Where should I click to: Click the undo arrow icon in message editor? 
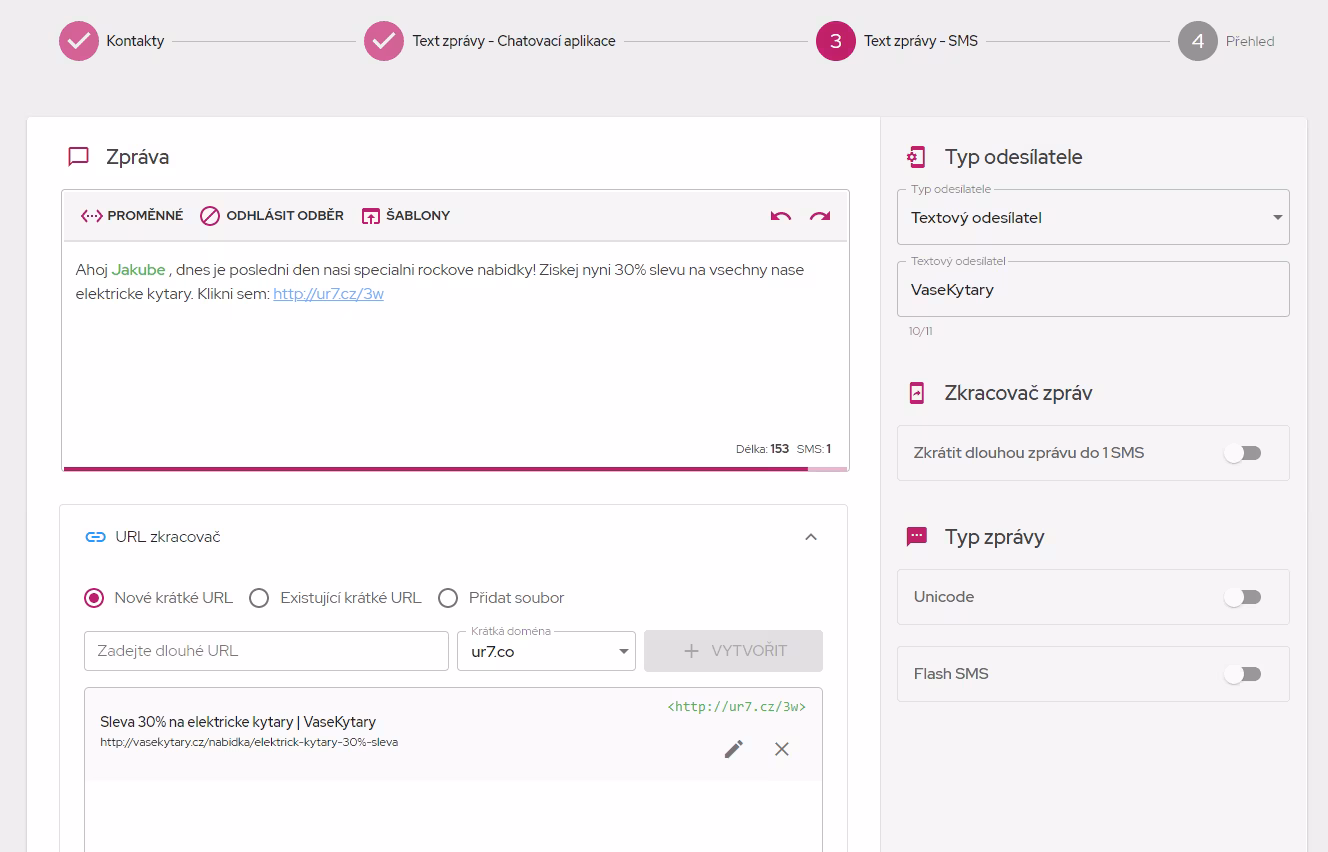tap(781, 216)
